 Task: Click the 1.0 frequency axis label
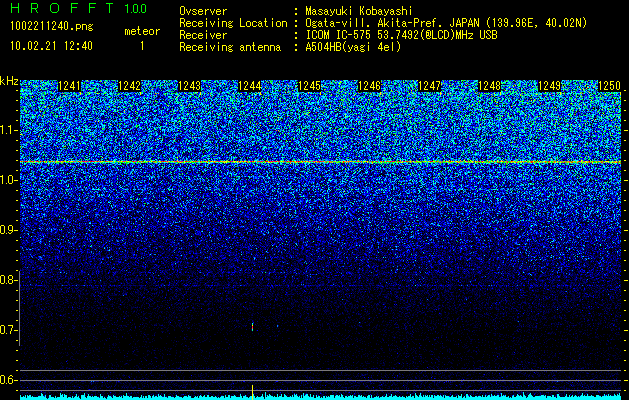(9, 180)
